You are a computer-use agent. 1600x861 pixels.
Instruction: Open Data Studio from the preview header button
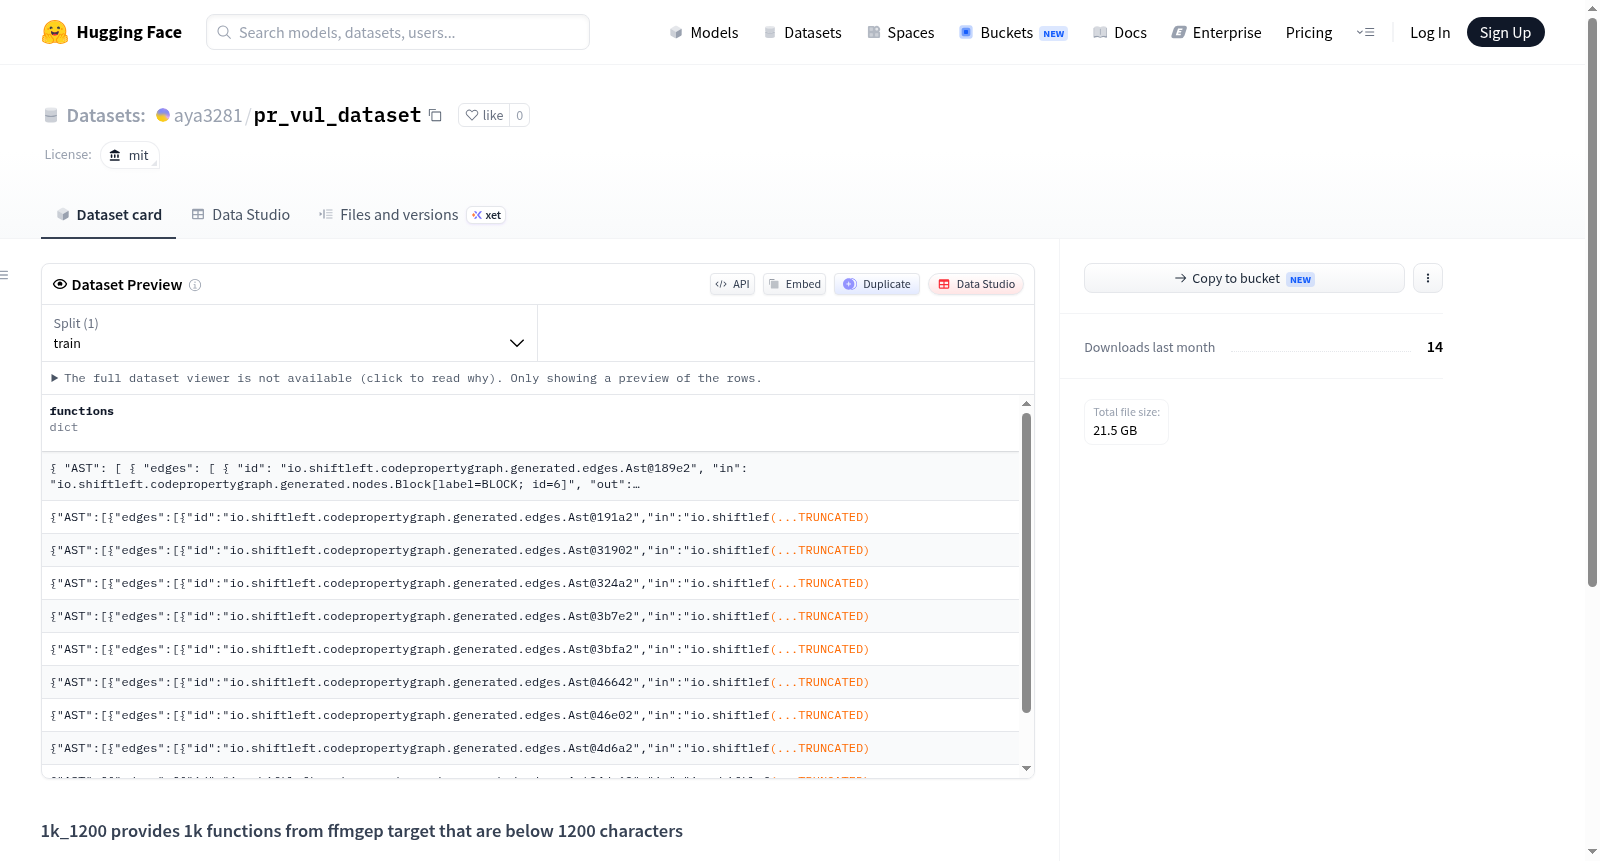point(976,284)
